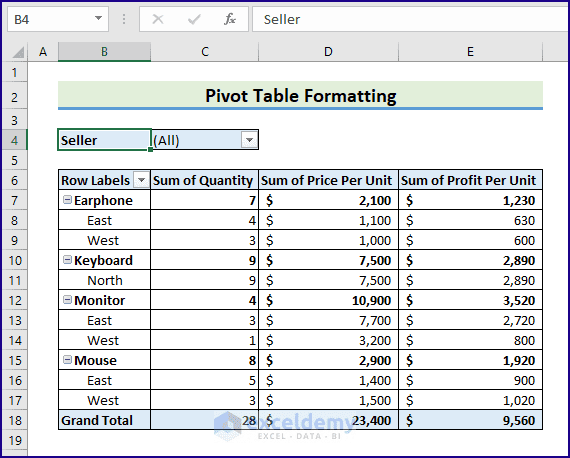The width and height of the screenshot is (570, 458).
Task: Select Monitor West price 3,200
Action: [x=328, y=340]
